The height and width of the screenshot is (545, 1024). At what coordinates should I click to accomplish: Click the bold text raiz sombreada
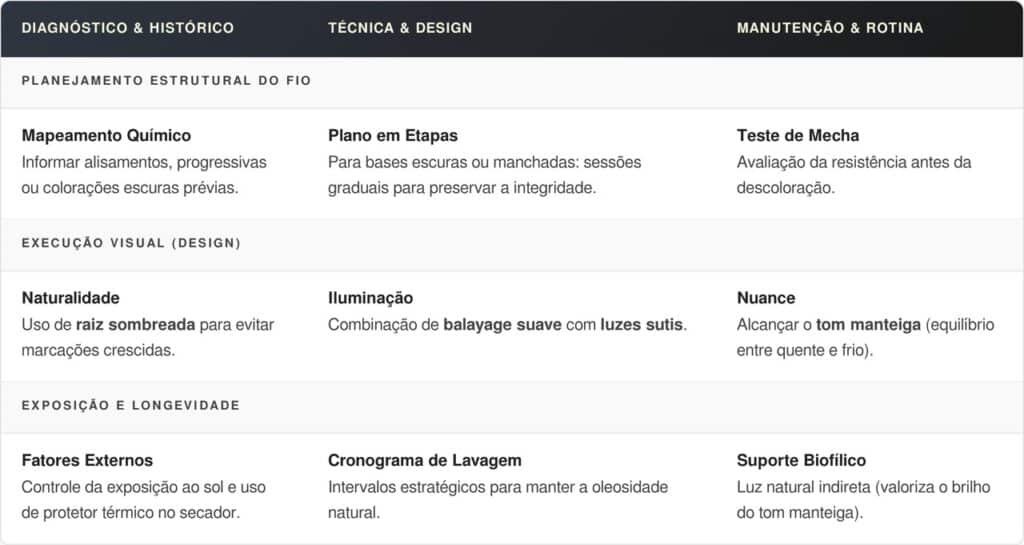137,325
